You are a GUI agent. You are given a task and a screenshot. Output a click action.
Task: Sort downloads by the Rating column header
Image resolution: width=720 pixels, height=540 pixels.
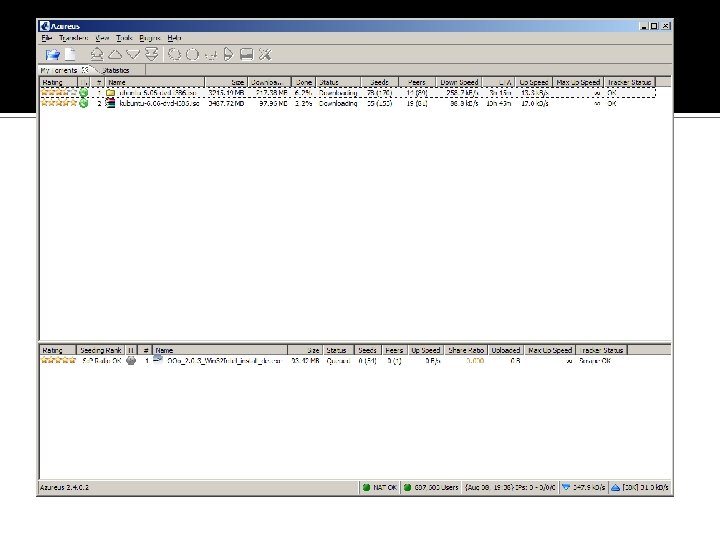click(x=58, y=82)
